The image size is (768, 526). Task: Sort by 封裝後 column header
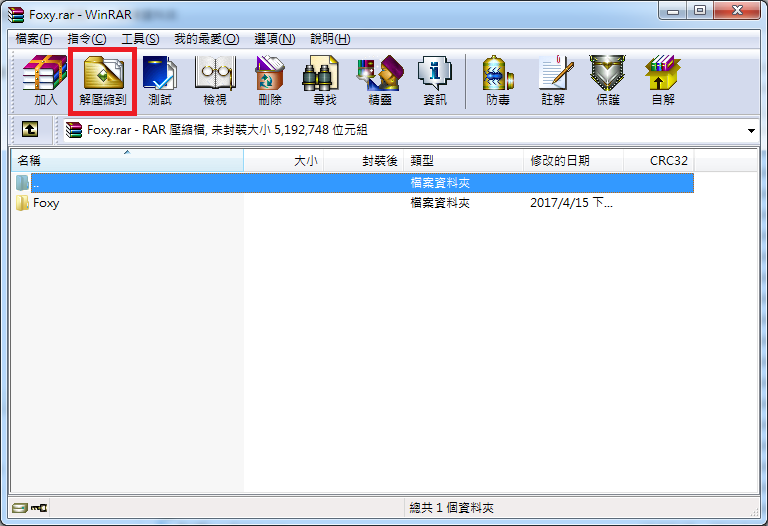[x=364, y=161]
